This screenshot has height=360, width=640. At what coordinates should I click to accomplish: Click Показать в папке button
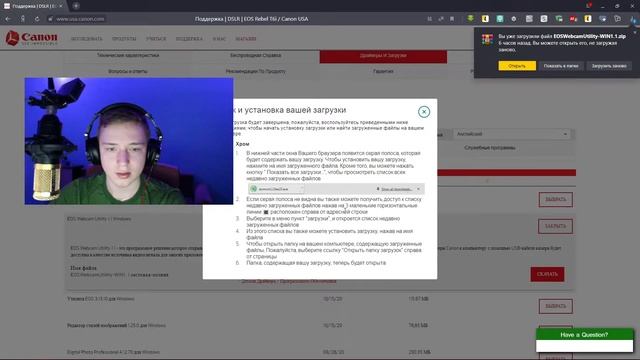pos(561,66)
